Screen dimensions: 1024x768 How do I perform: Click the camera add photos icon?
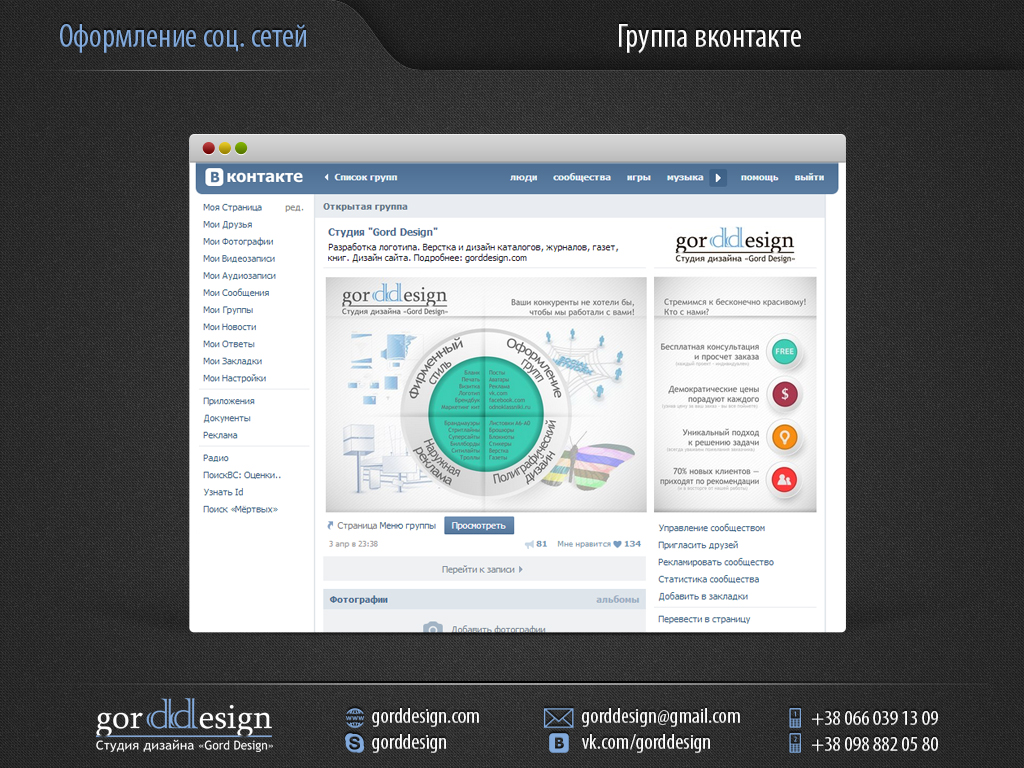pyautogui.click(x=432, y=628)
